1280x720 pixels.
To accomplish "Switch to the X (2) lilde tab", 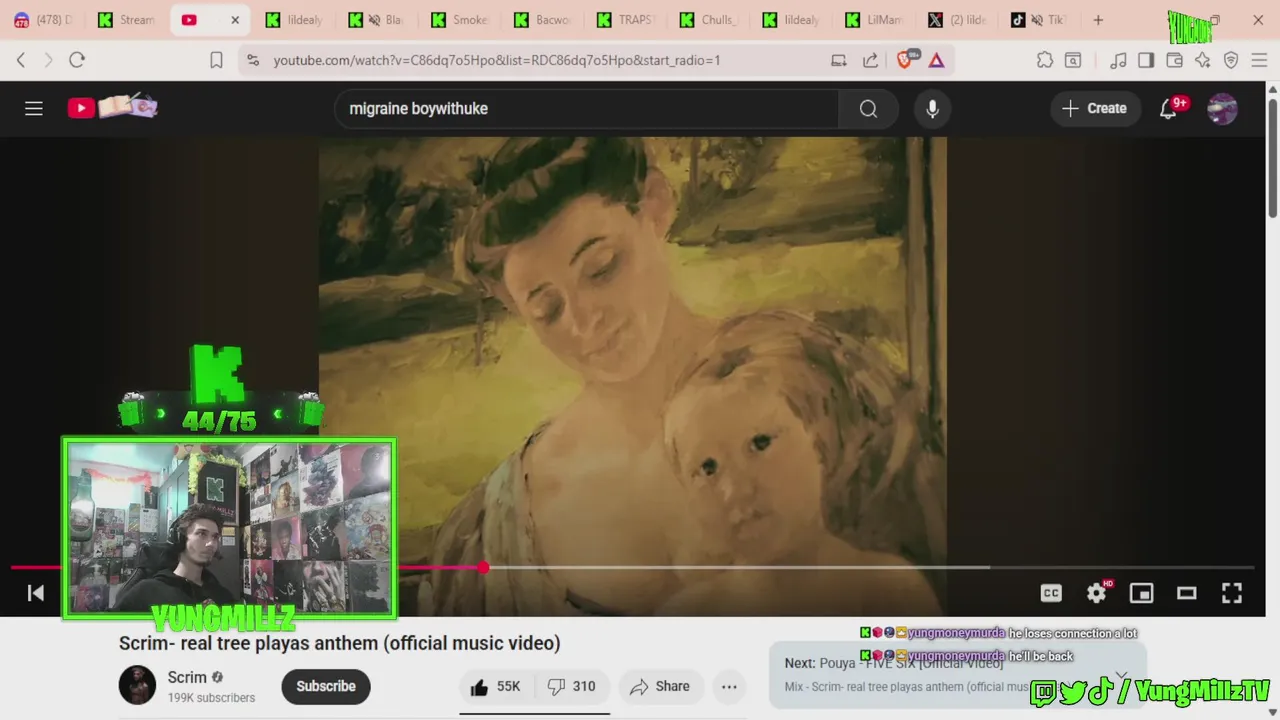I will [956, 20].
